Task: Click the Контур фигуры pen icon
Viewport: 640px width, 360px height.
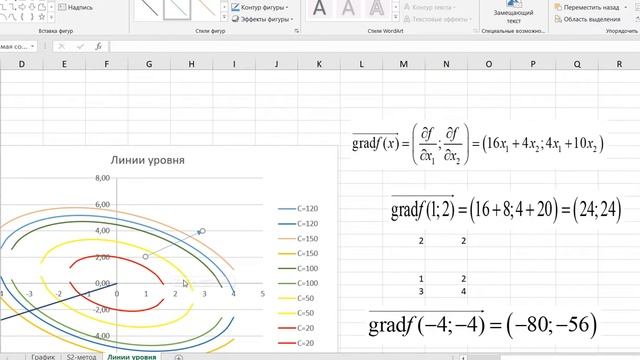Action: 236,7
